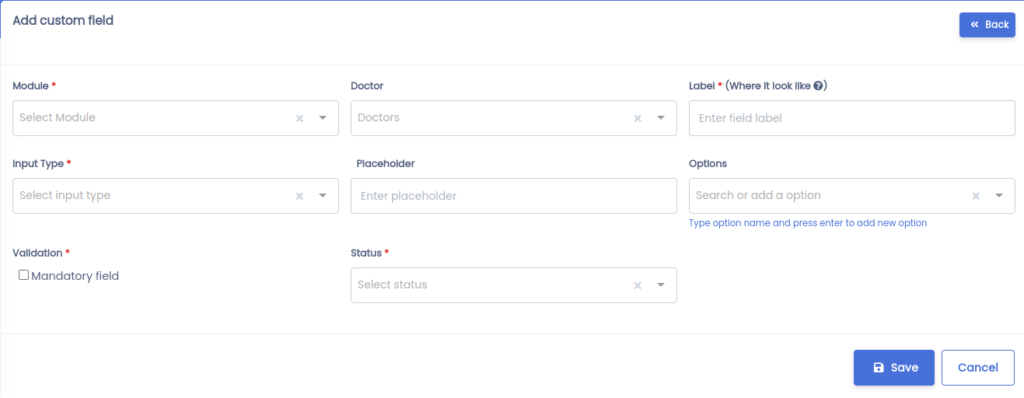Viewport: 1024px width, 398px height.
Task: Expand the Status dropdown arrow
Action: (661, 285)
